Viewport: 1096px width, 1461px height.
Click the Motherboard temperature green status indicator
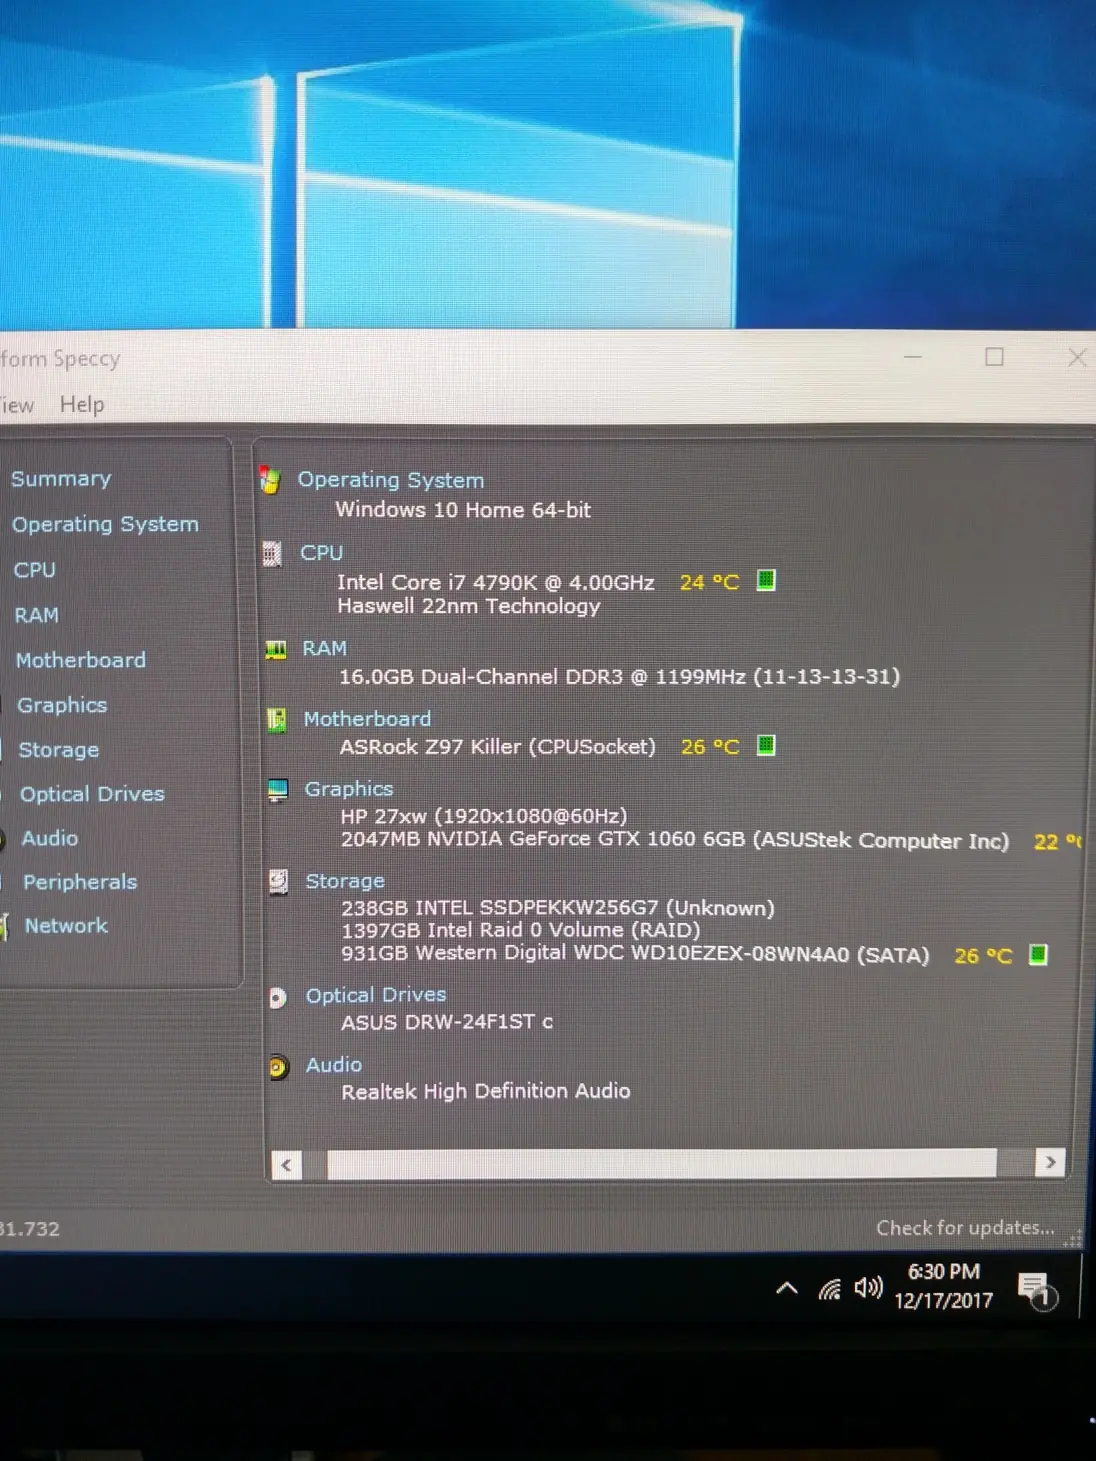[x=766, y=745]
